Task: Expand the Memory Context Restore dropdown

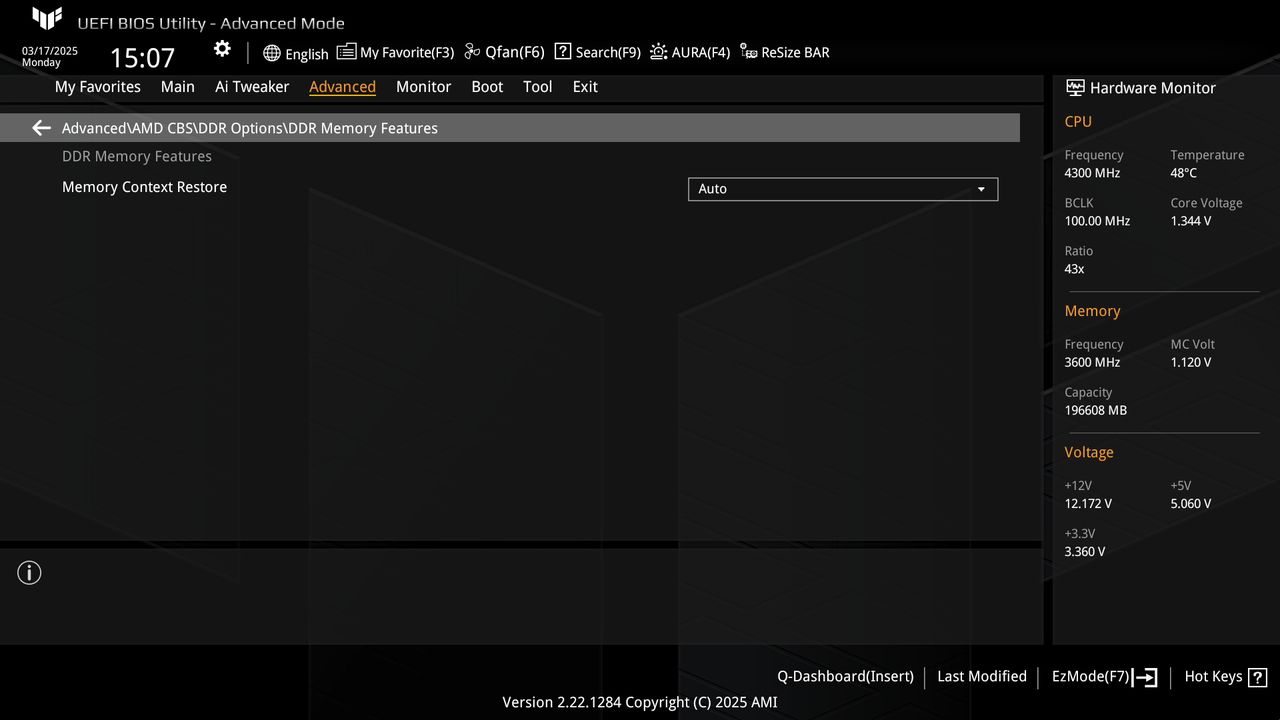Action: tap(843, 189)
